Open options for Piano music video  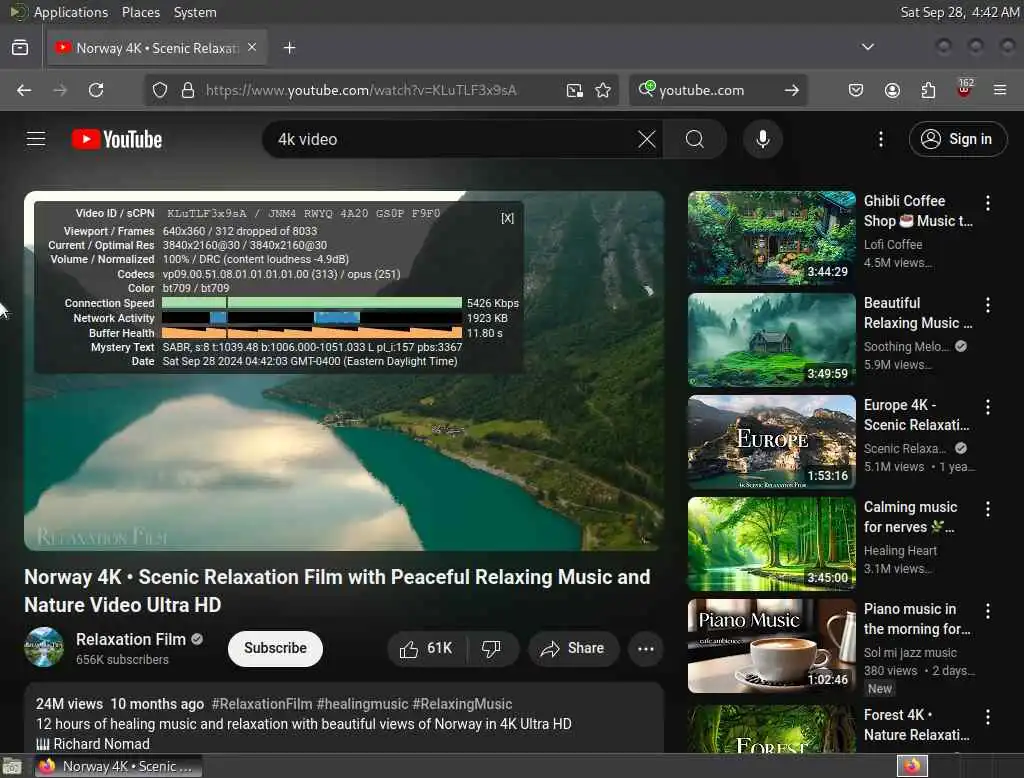click(988, 611)
